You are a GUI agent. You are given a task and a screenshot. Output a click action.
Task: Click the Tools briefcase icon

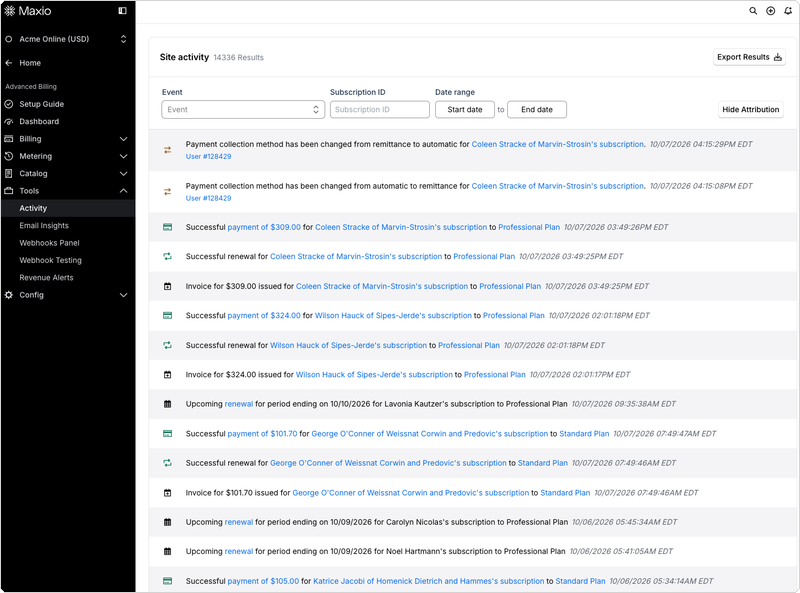[x=9, y=191]
